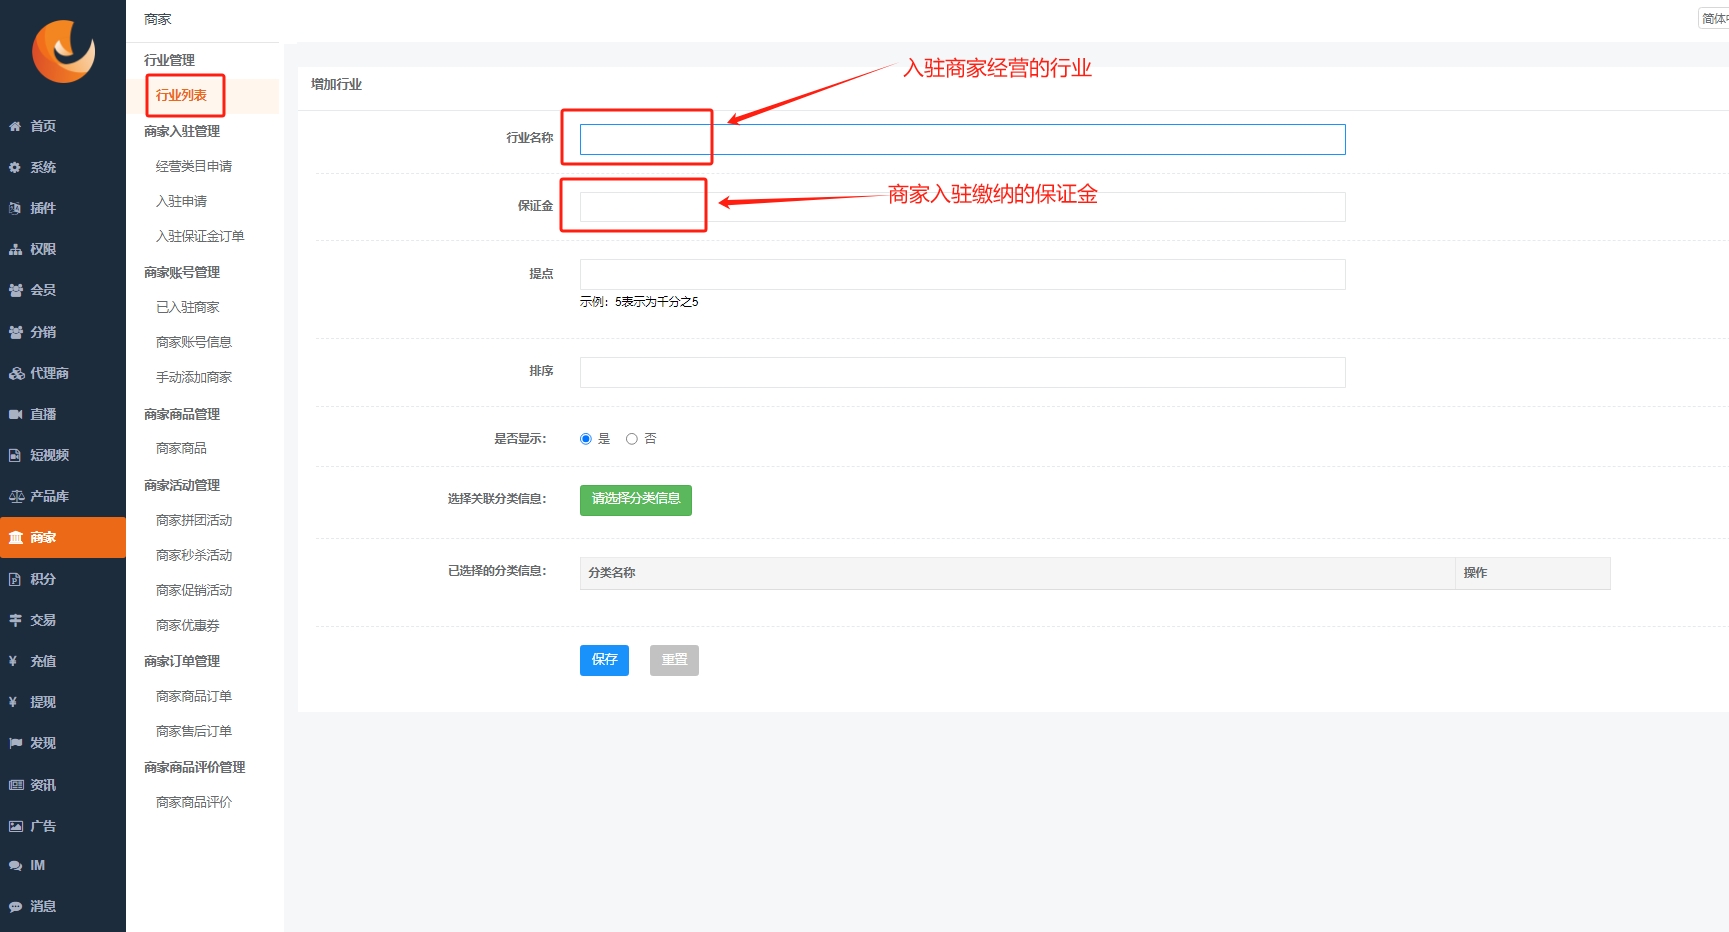Viewport: 1729px width, 932px height.
Task: Click the 权限 hierarchy icon
Action: point(15,249)
